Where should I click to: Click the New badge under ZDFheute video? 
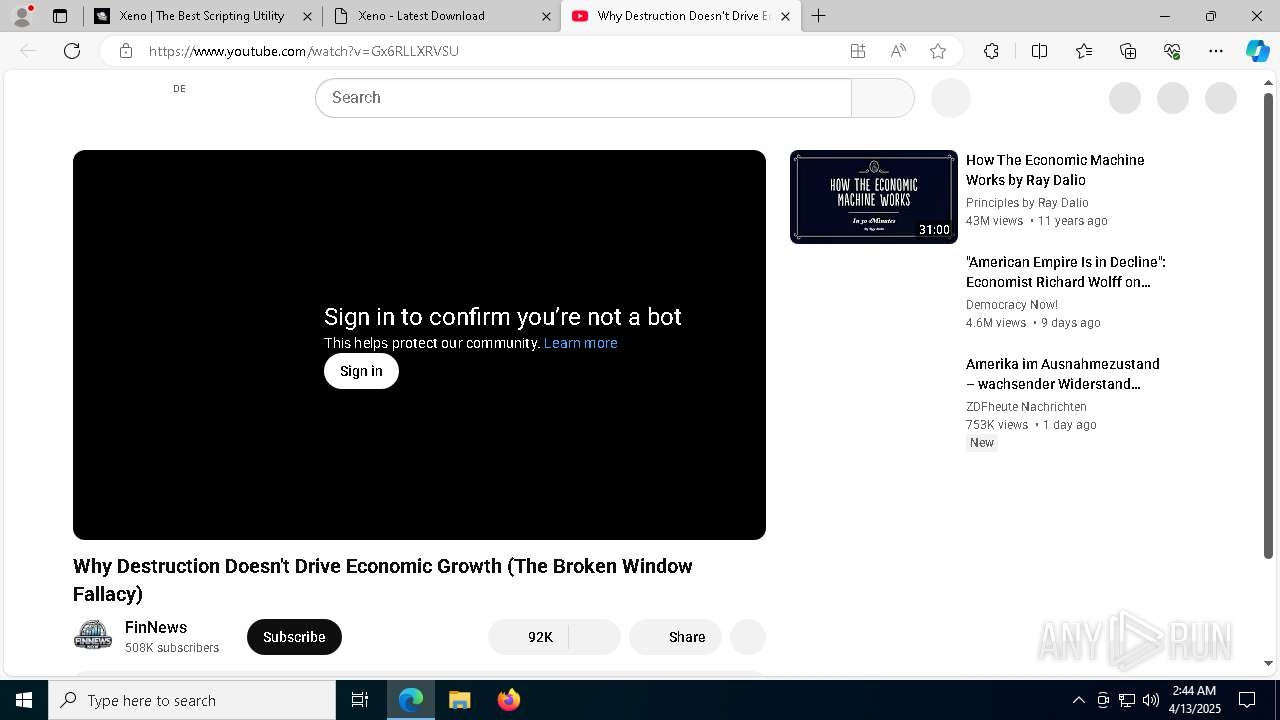click(982, 443)
